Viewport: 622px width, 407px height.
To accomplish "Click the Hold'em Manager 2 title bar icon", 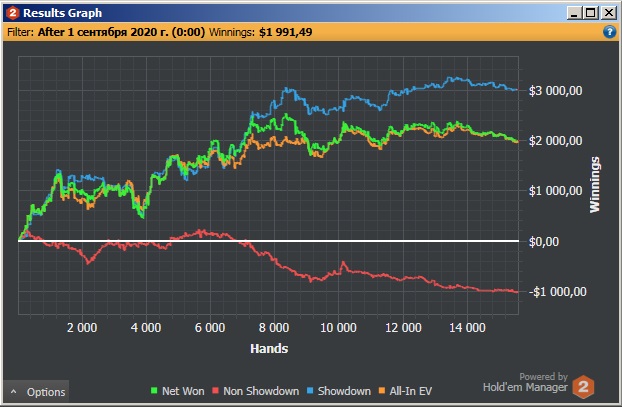I will click(x=12, y=13).
